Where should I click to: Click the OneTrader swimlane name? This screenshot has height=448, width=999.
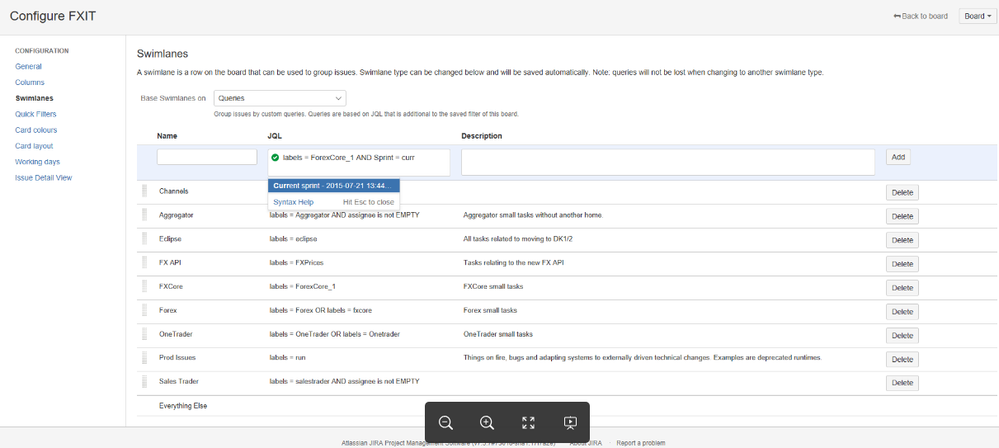click(x=176, y=334)
